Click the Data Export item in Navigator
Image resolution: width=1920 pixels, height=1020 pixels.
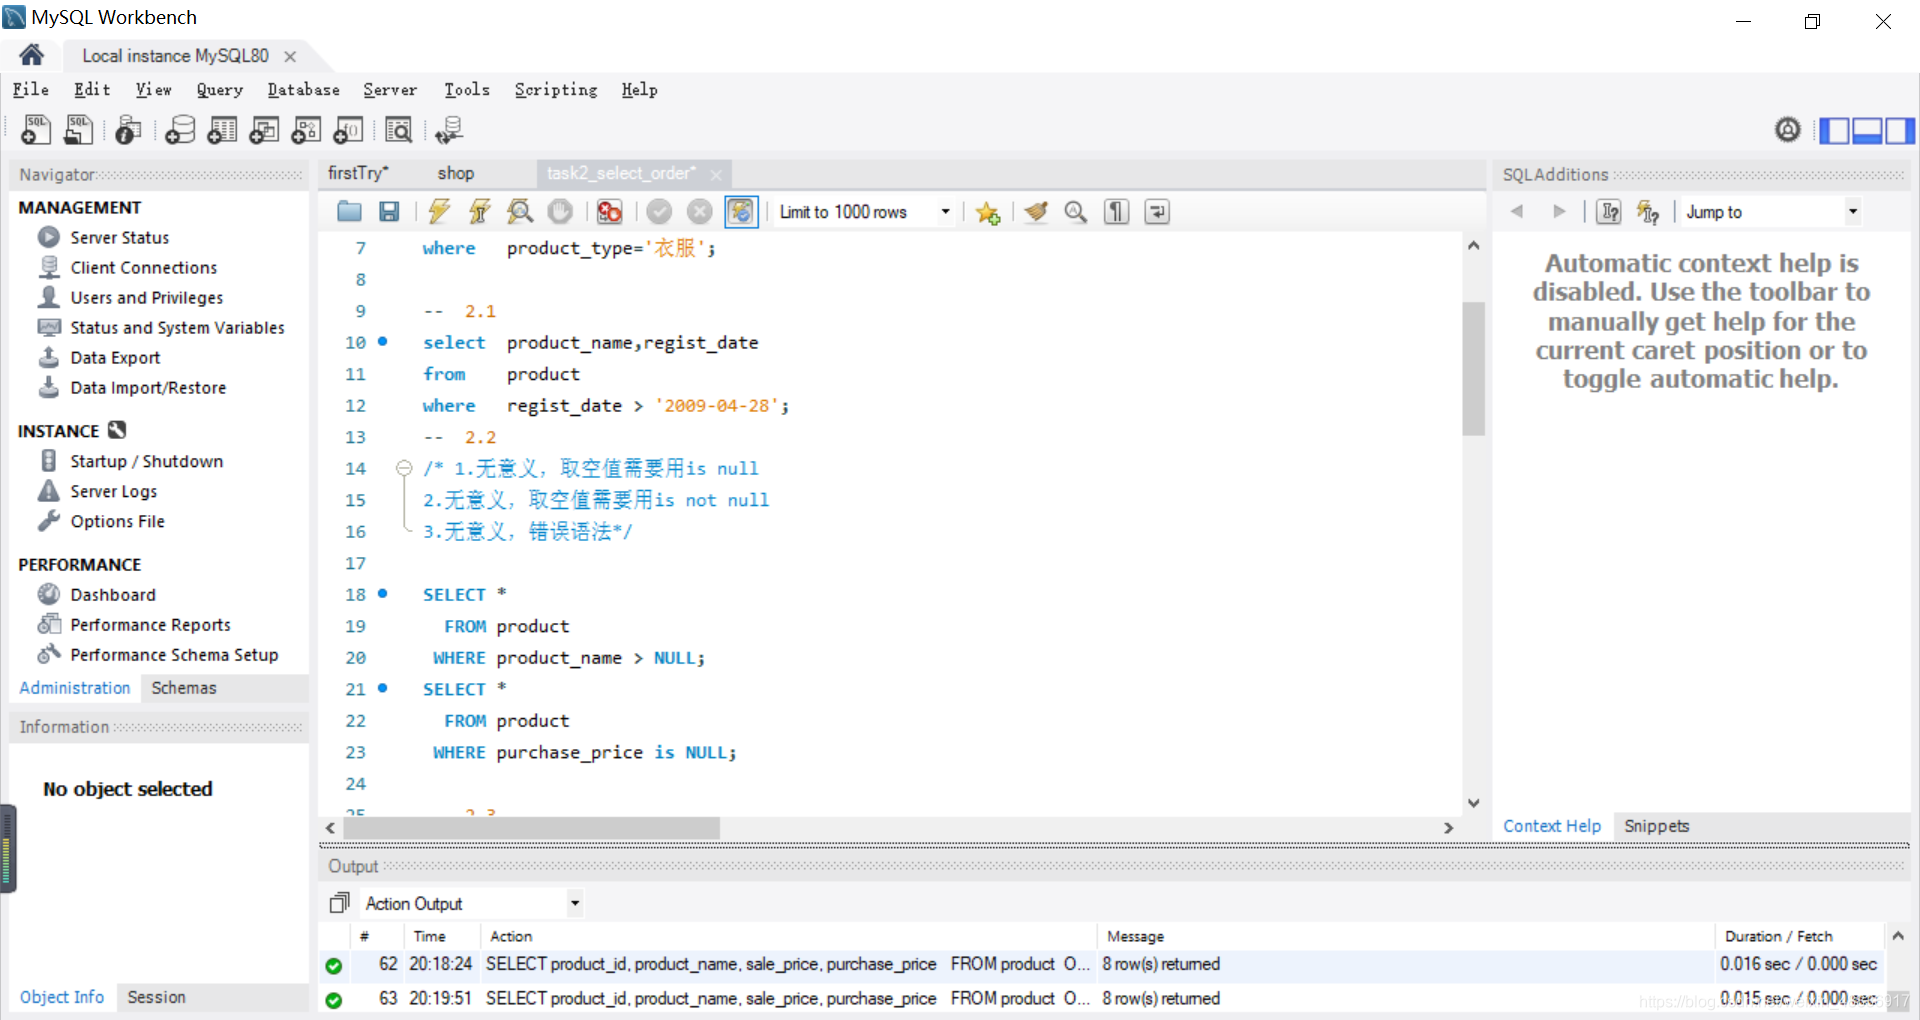[x=113, y=357]
